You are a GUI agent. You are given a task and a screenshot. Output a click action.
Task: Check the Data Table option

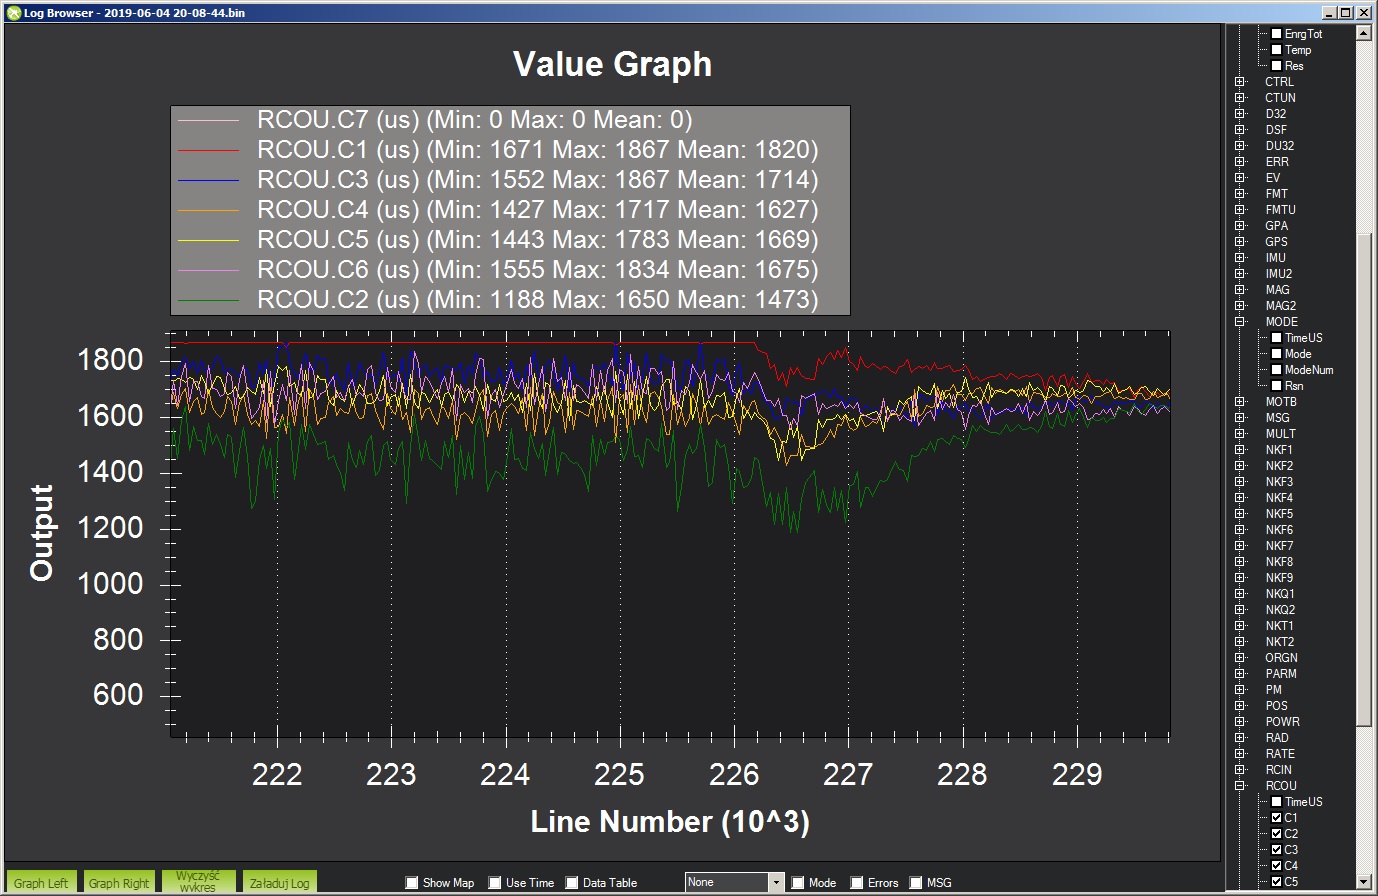[572, 882]
